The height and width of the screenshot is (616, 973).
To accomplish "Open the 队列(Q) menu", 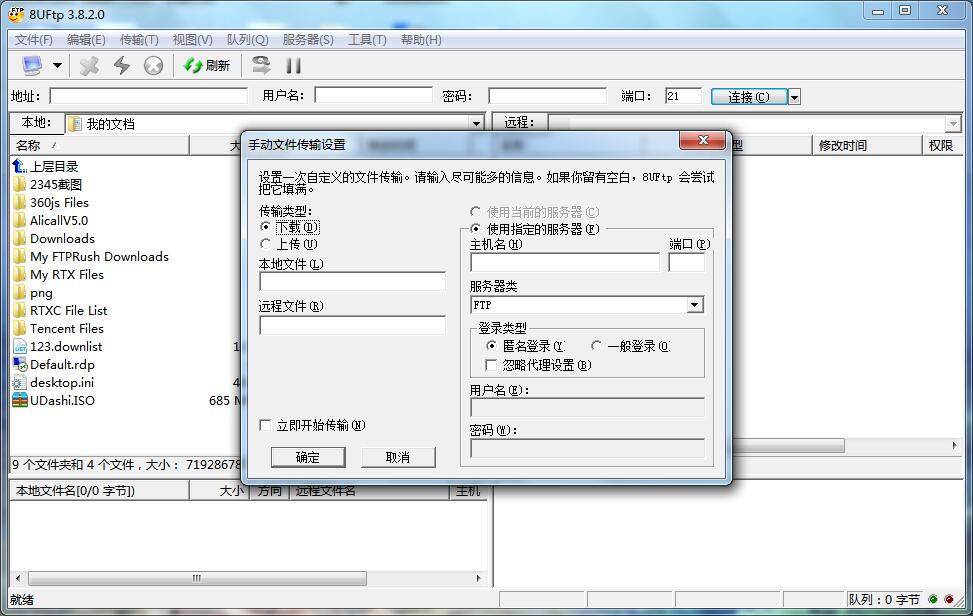I will [247, 40].
